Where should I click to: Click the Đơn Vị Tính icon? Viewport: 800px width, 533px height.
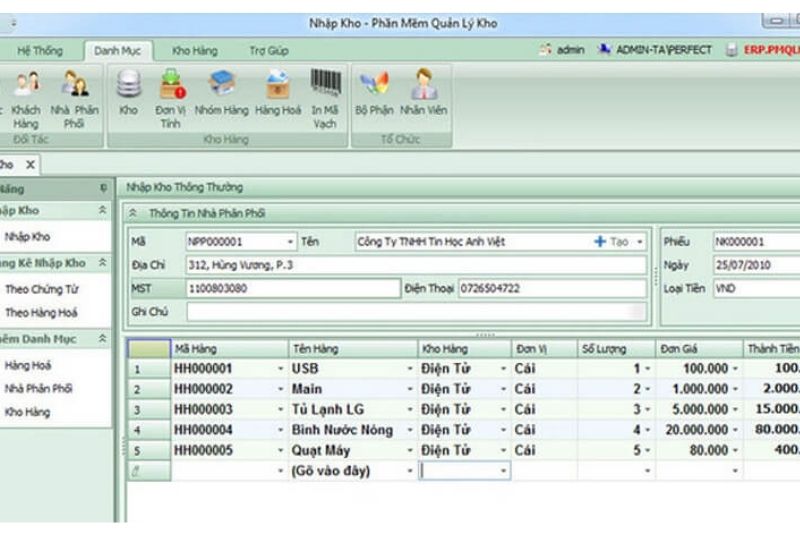tap(170, 95)
